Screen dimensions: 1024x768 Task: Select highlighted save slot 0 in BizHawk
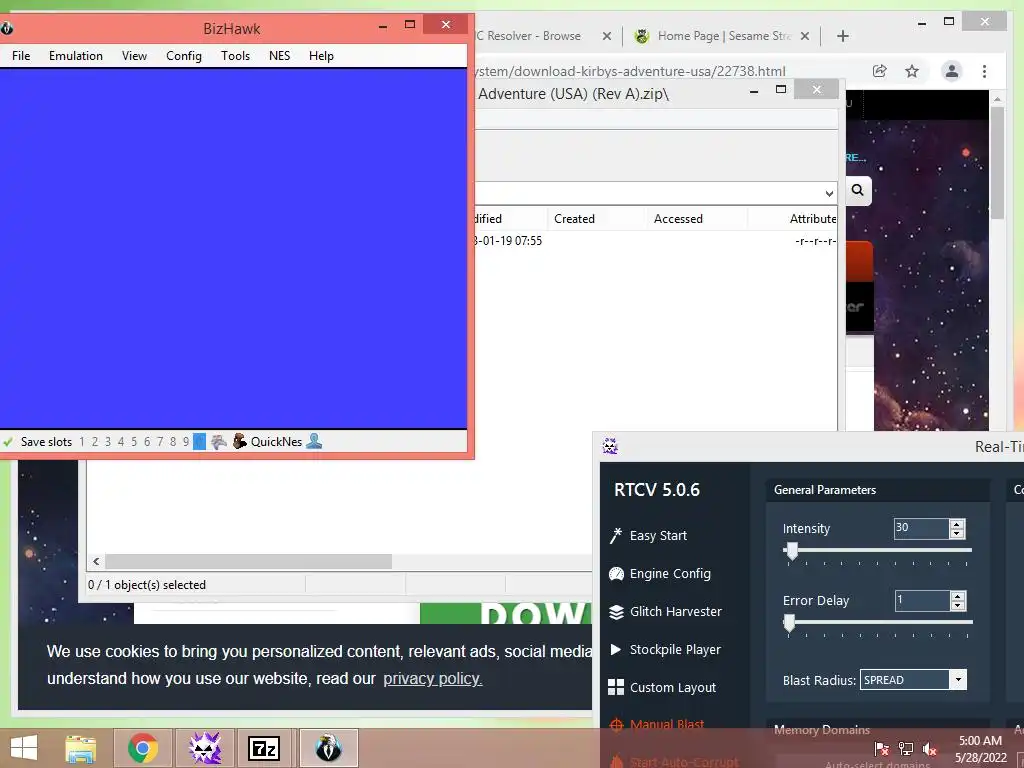(199, 442)
